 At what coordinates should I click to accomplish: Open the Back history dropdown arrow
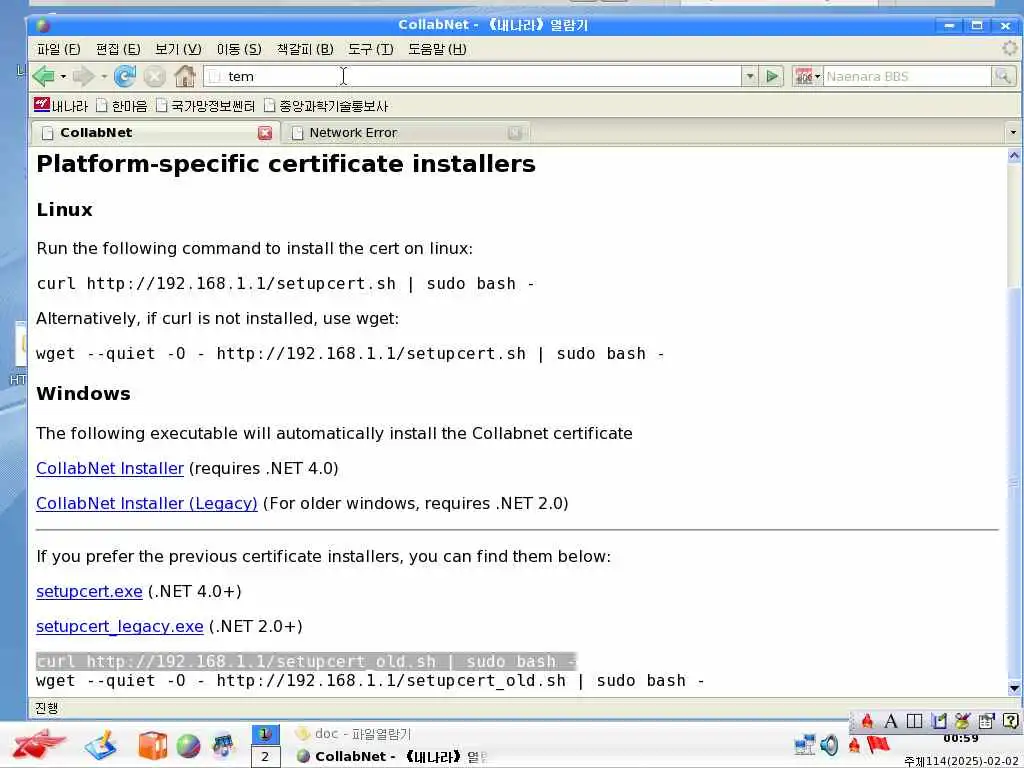(x=63, y=76)
